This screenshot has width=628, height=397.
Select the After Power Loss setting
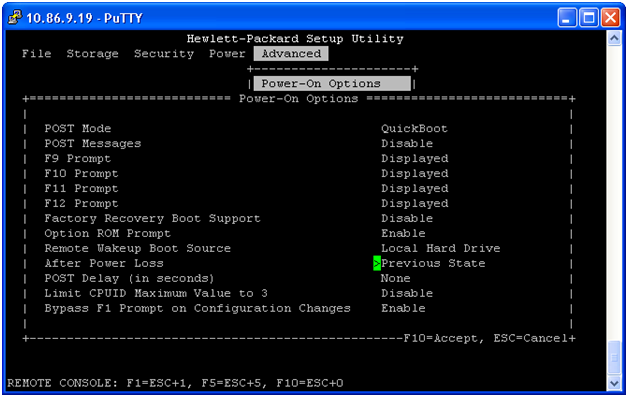pos(104,263)
